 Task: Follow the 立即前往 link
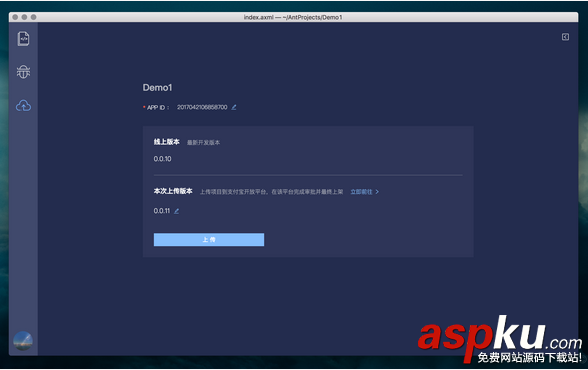tap(361, 192)
